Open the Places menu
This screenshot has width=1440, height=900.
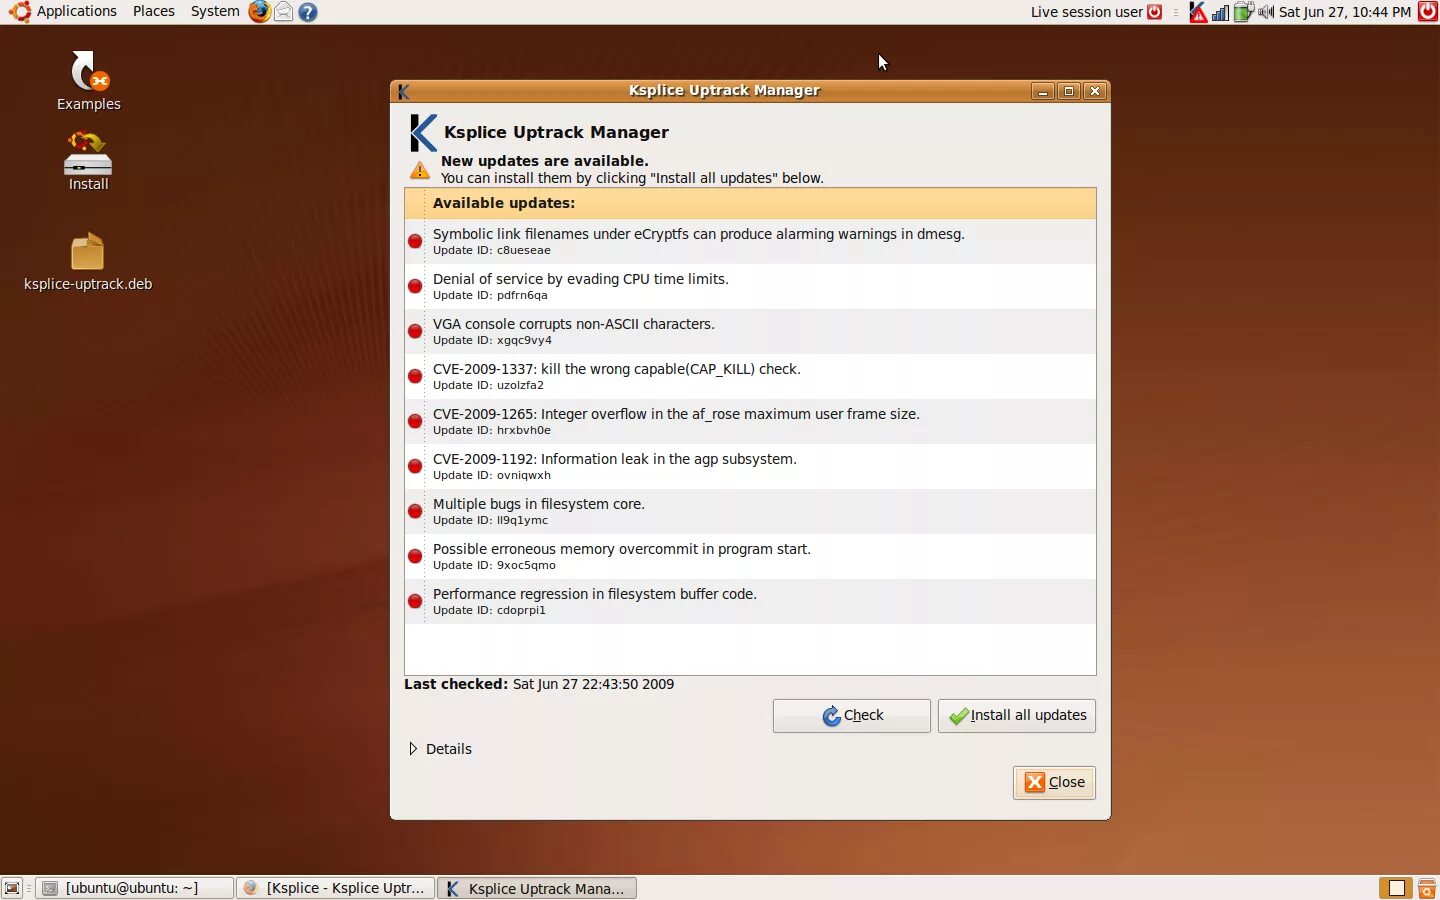pos(154,12)
